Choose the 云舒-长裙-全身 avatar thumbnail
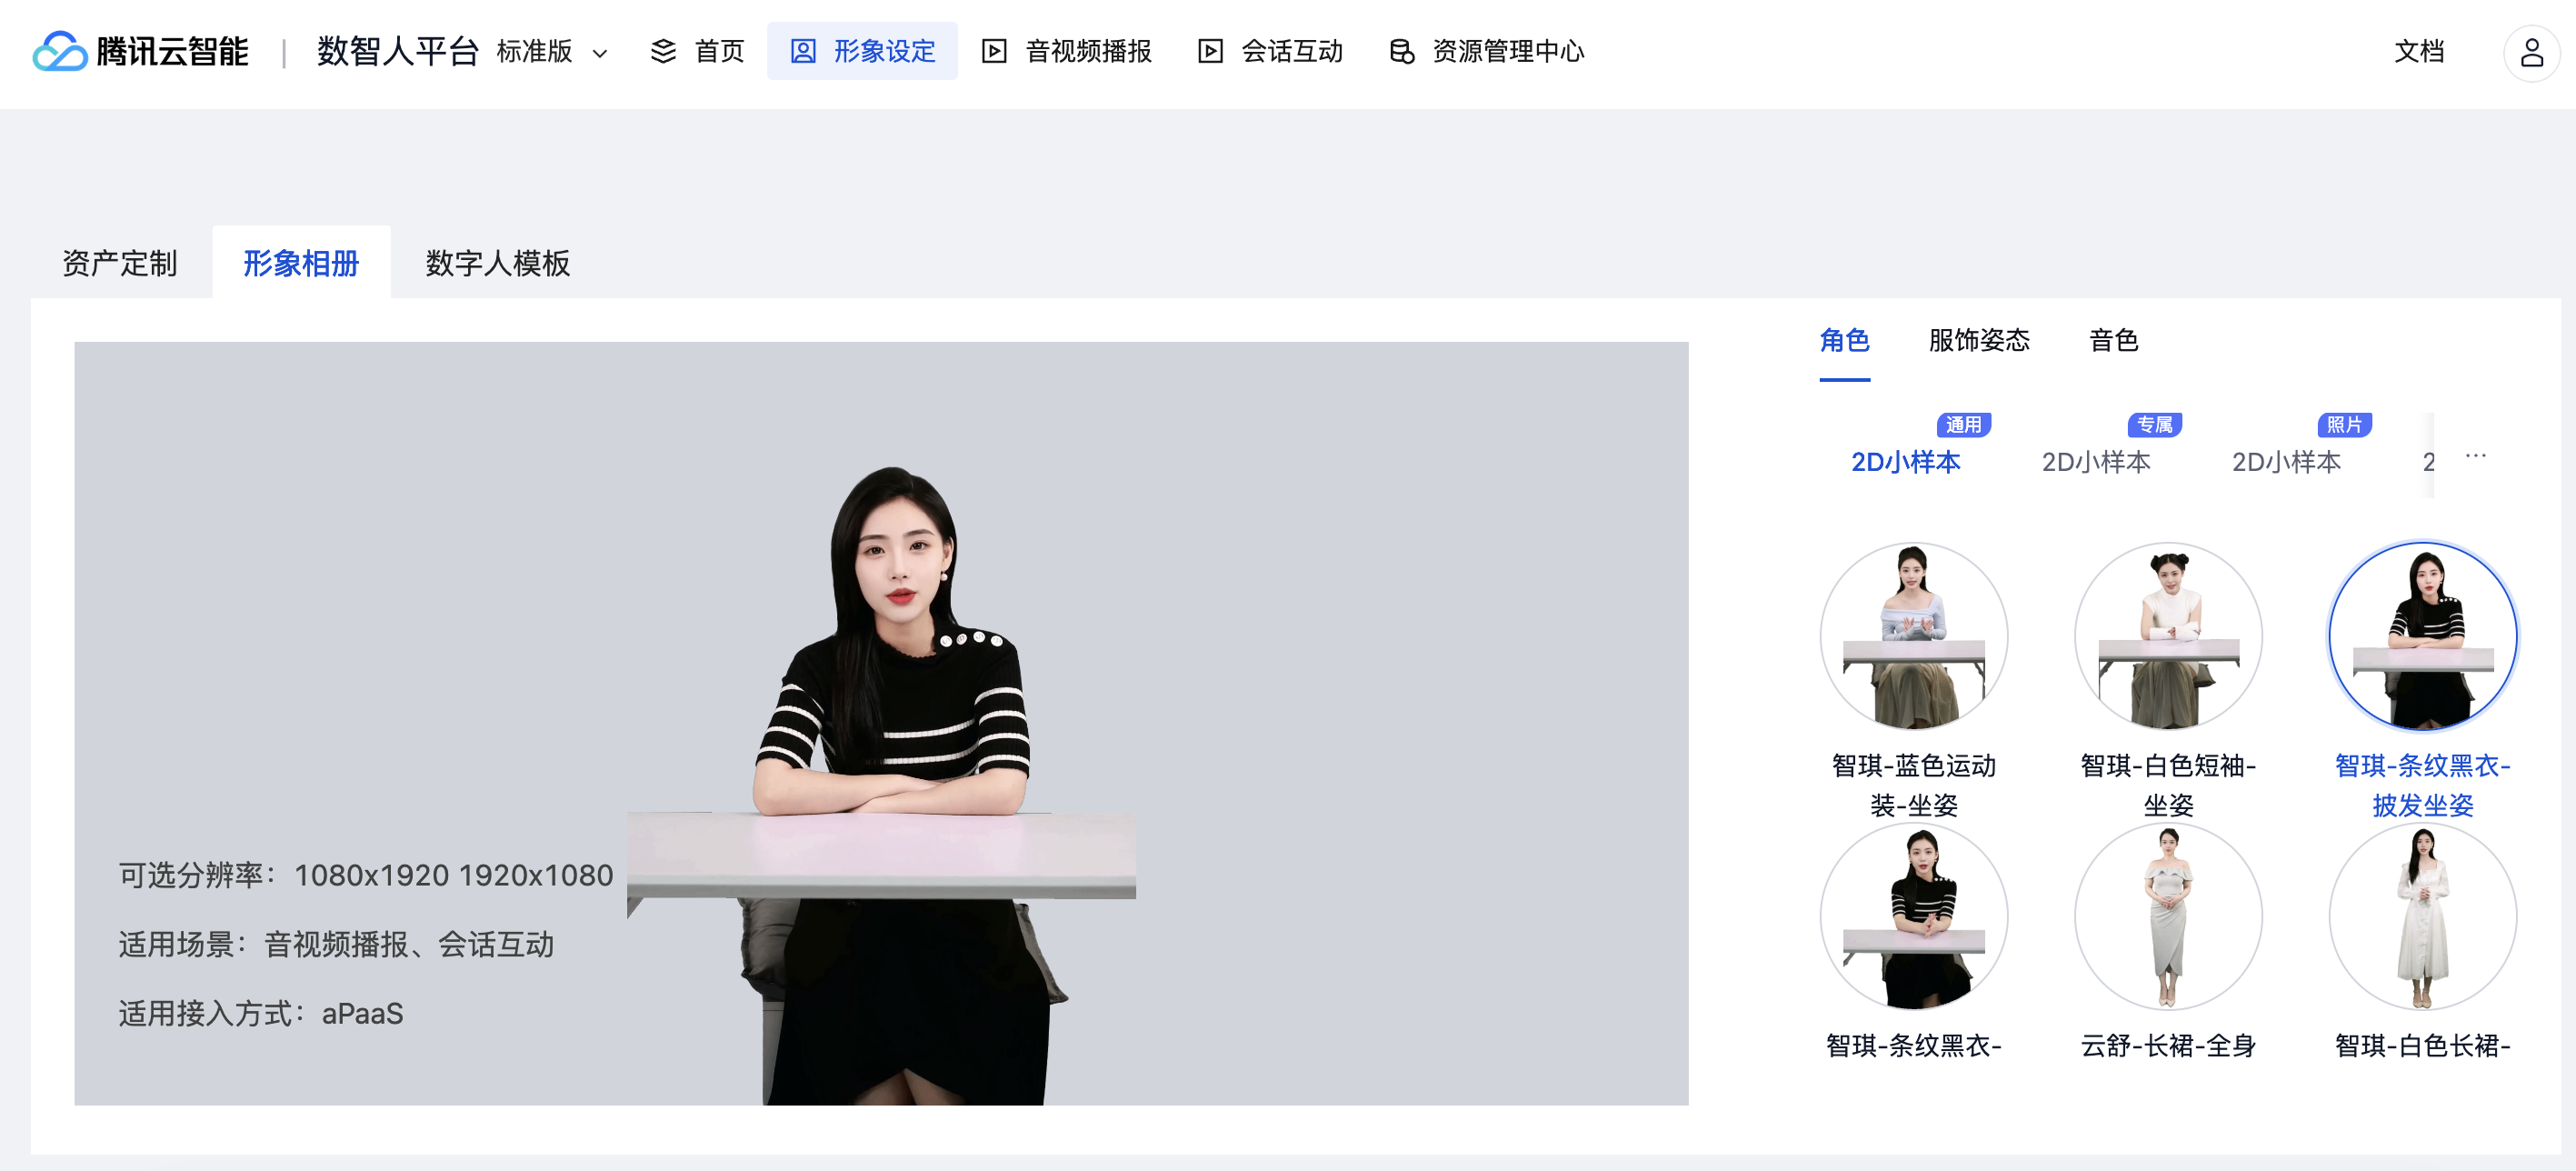2576x1171 pixels. pos(2167,916)
